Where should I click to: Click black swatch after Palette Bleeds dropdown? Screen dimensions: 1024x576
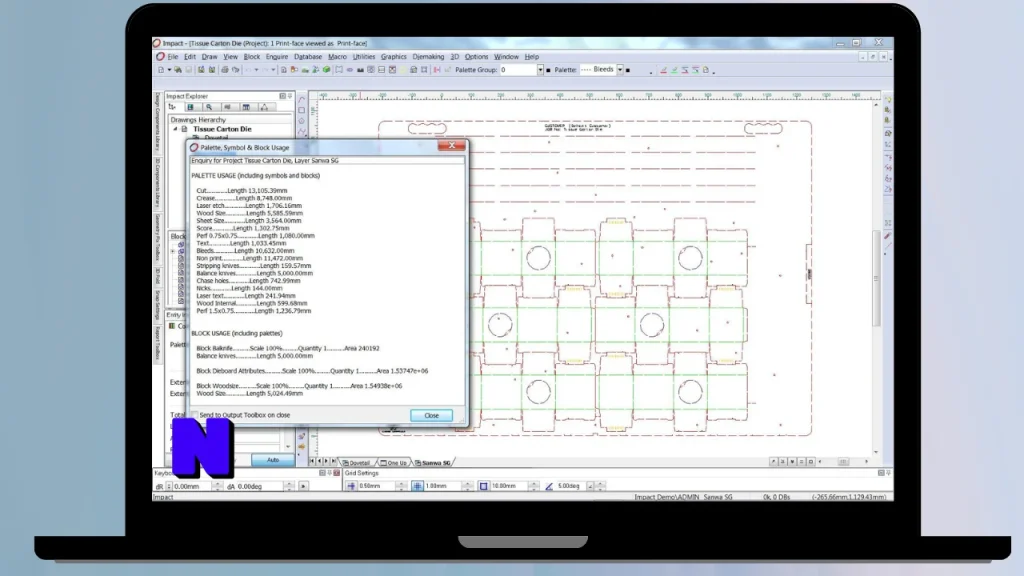point(628,70)
